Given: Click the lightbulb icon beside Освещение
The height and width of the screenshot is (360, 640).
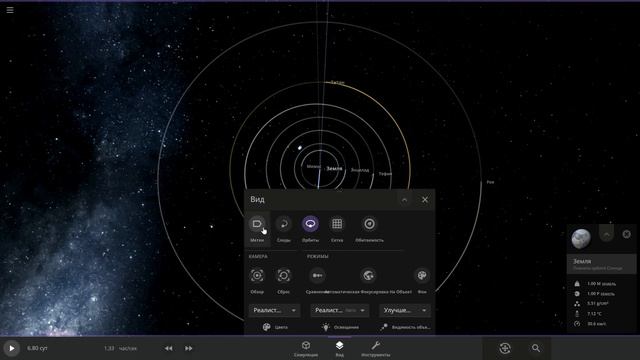Looking at the screenshot, I should (x=325, y=327).
